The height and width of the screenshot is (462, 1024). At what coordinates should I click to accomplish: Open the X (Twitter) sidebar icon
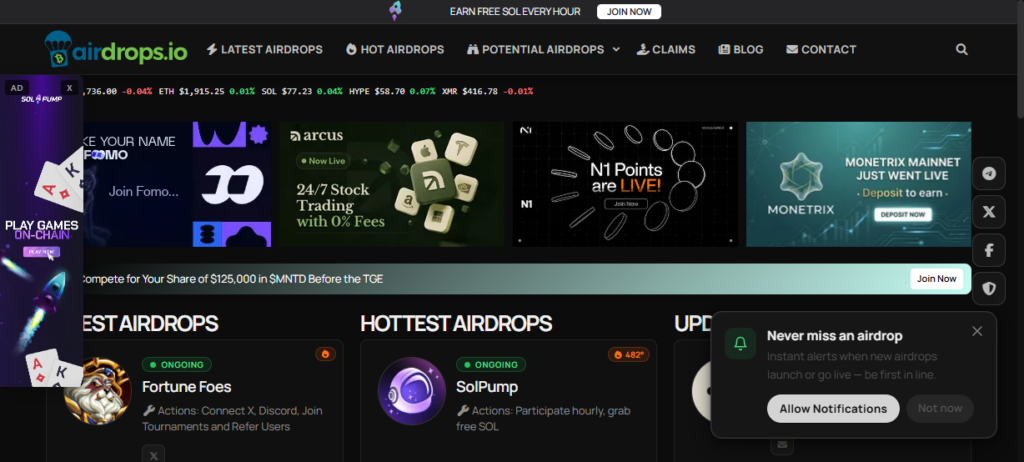pyautogui.click(x=989, y=212)
